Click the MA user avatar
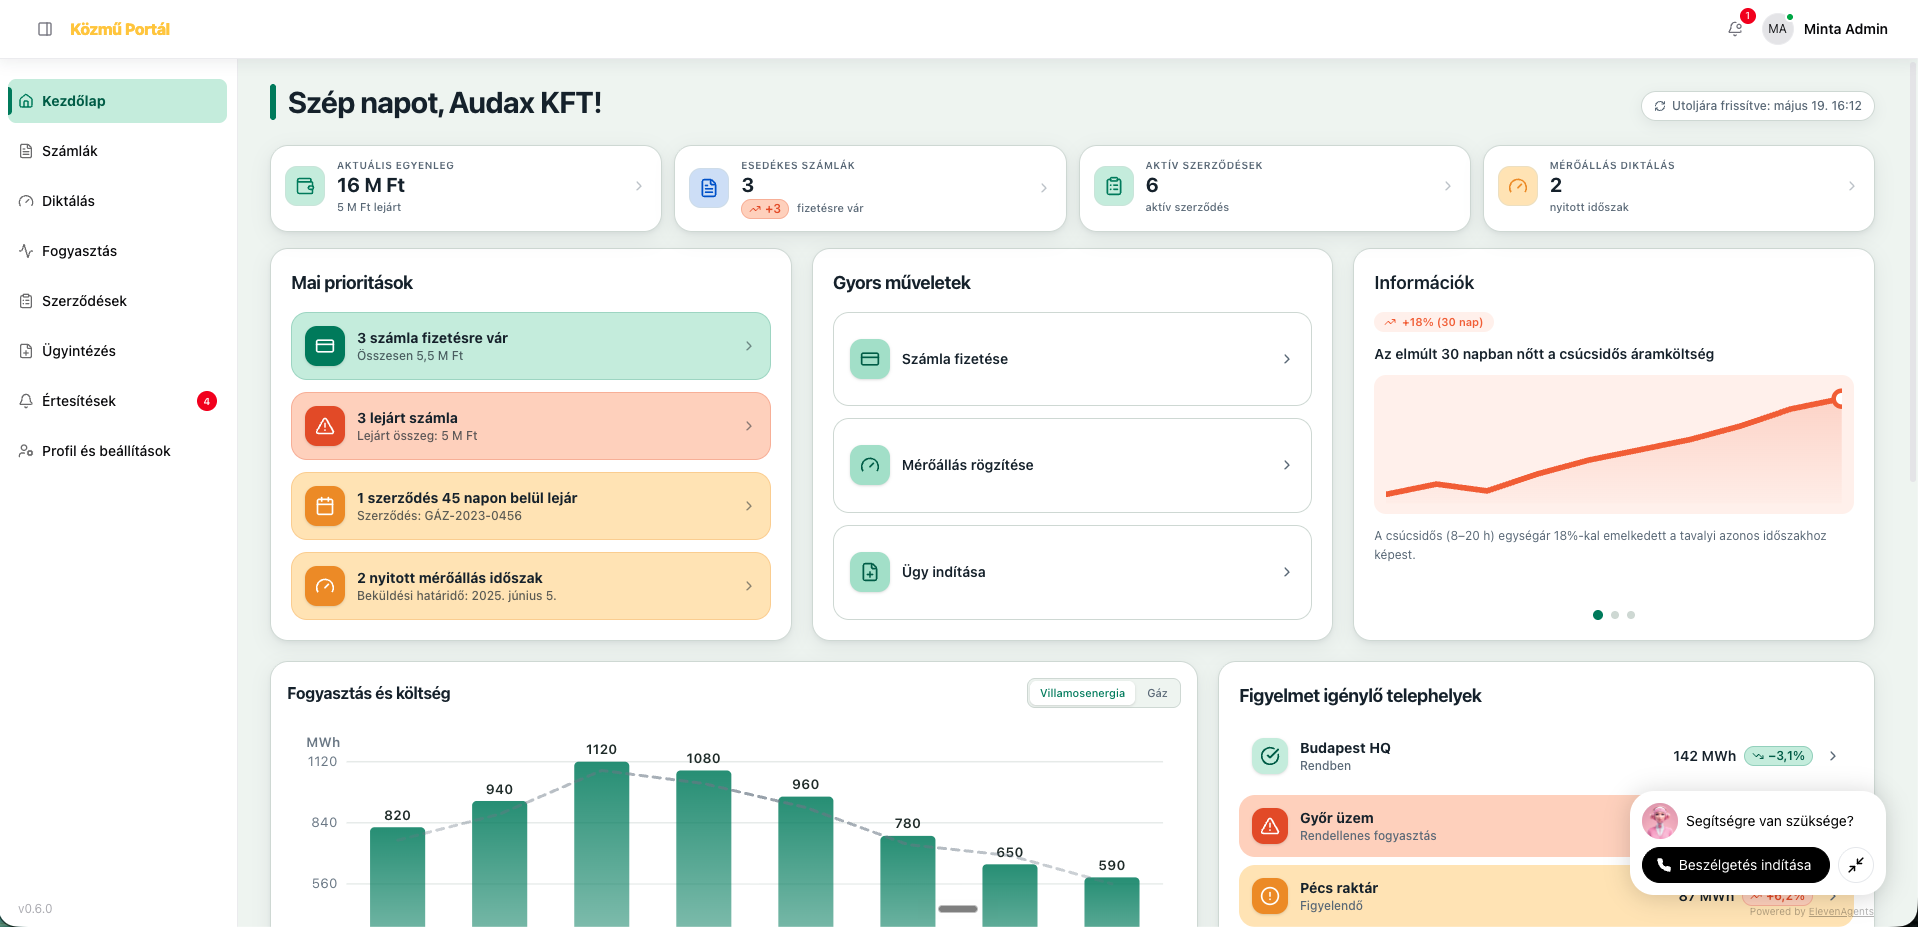 click(x=1777, y=29)
